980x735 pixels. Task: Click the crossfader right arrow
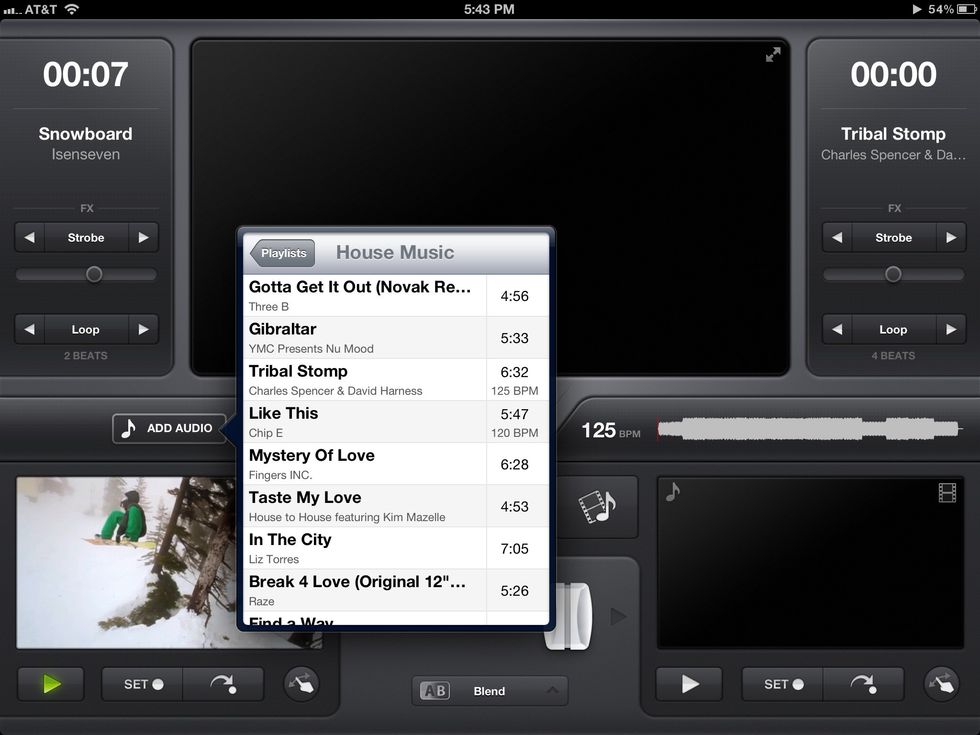pos(618,616)
